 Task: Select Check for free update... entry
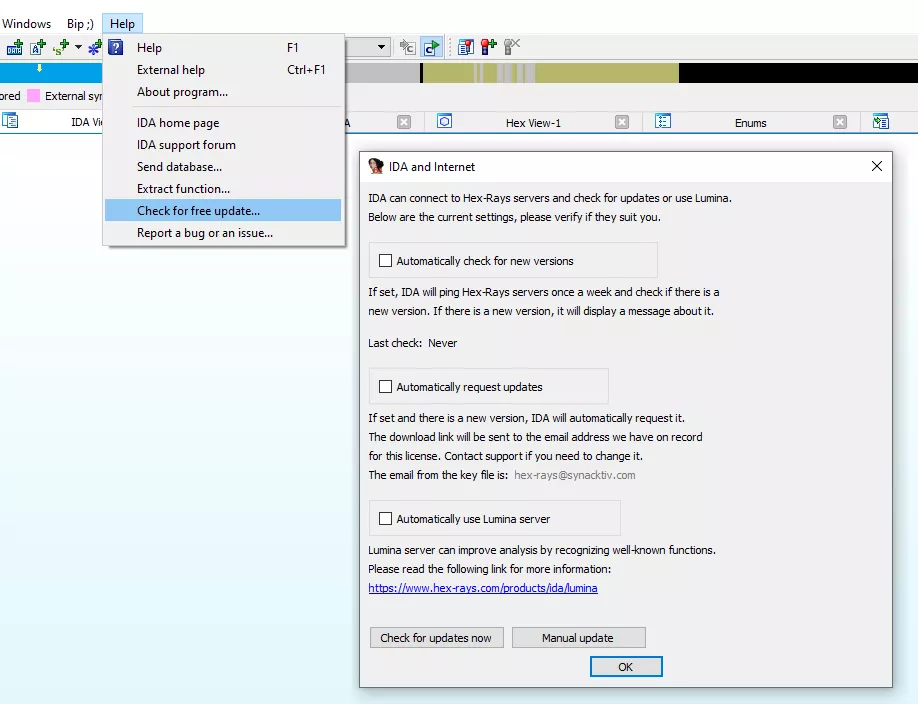223,211
